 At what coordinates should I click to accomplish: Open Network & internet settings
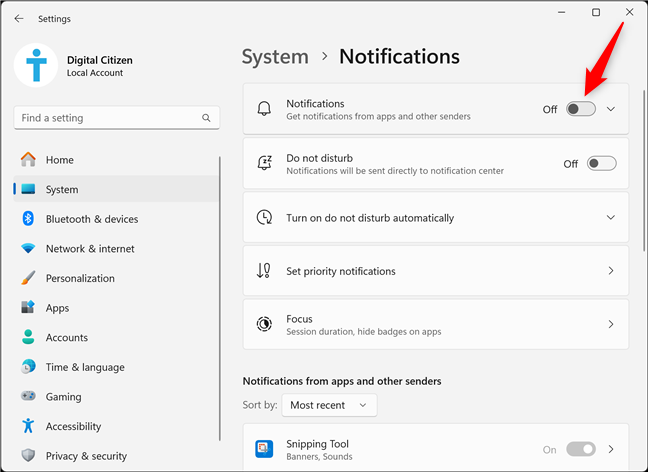click(116, 248)
